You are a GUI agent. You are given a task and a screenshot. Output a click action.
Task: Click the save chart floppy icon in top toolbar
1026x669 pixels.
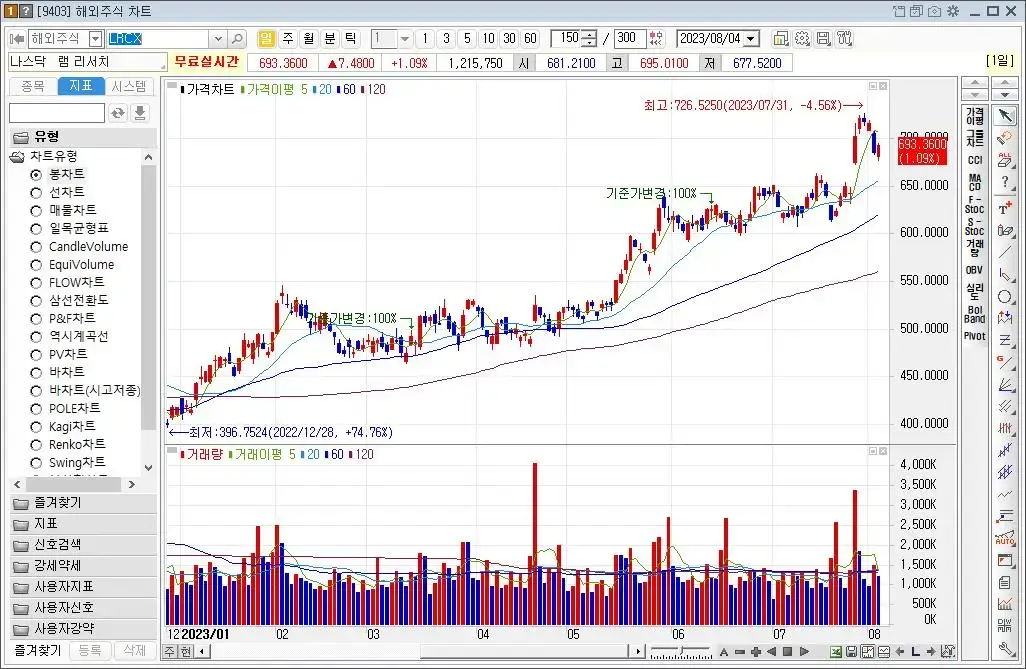(823, 39)
